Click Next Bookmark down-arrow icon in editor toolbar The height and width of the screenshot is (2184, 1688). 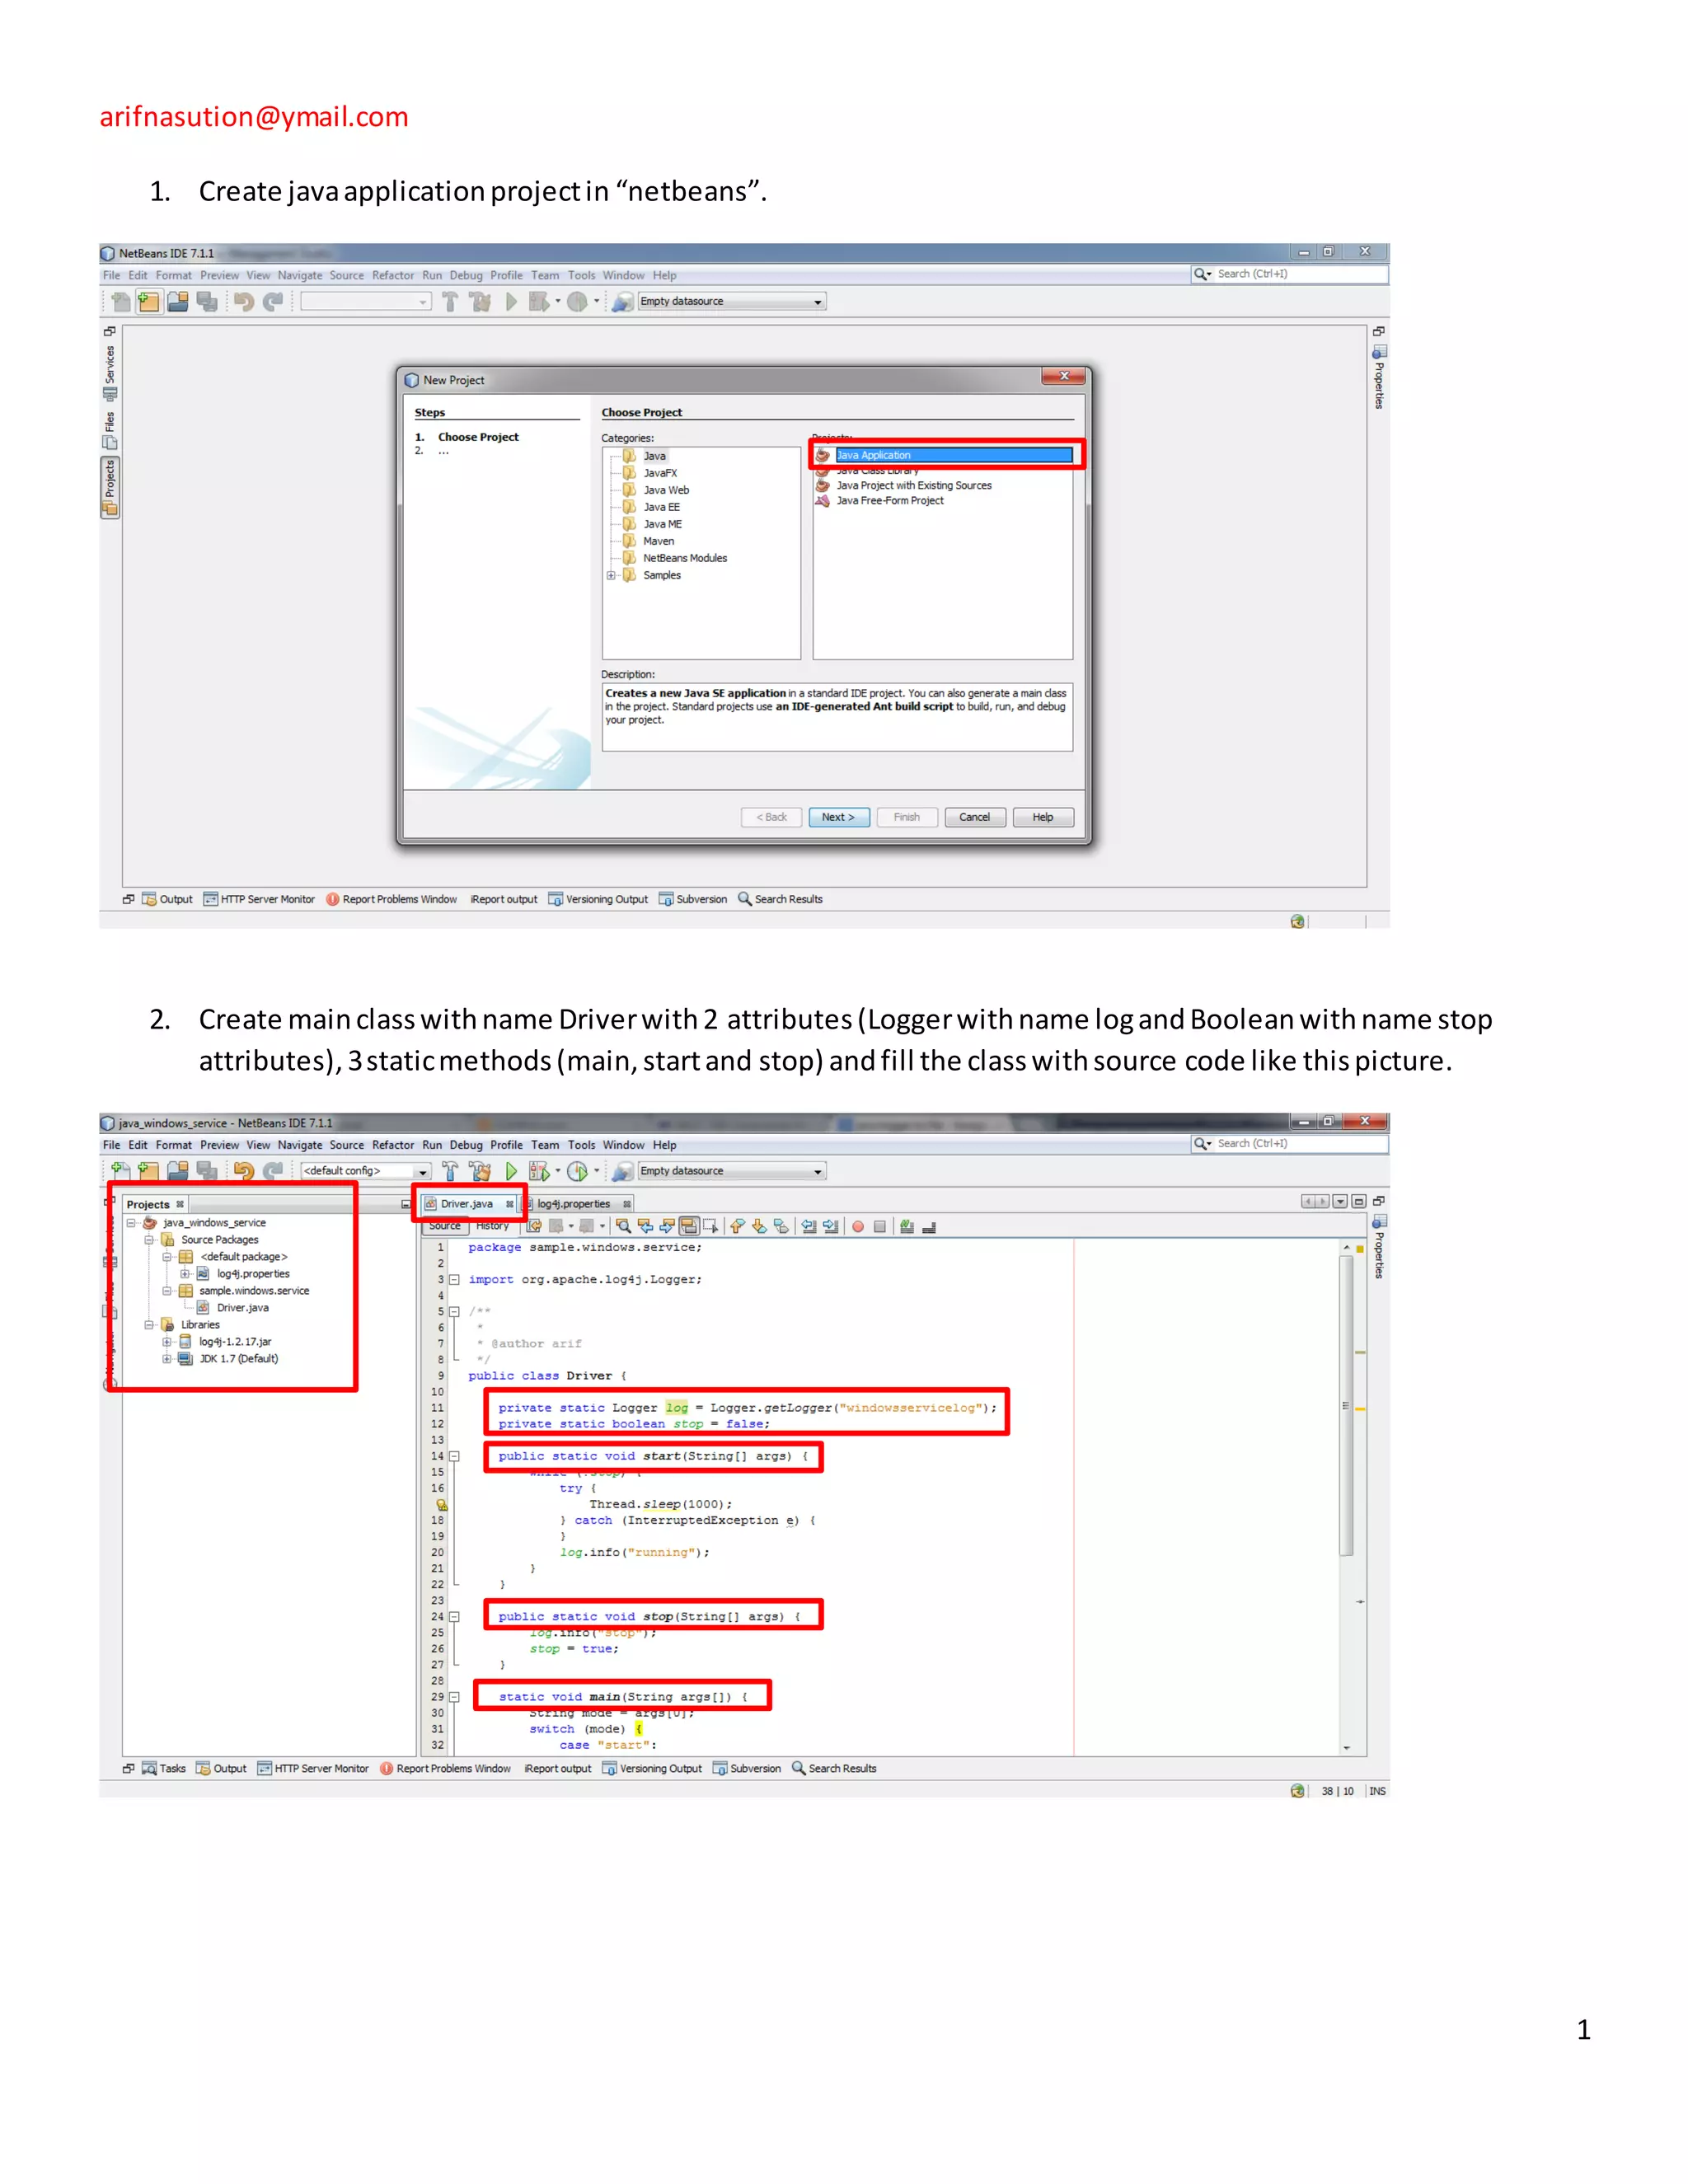760,1226
